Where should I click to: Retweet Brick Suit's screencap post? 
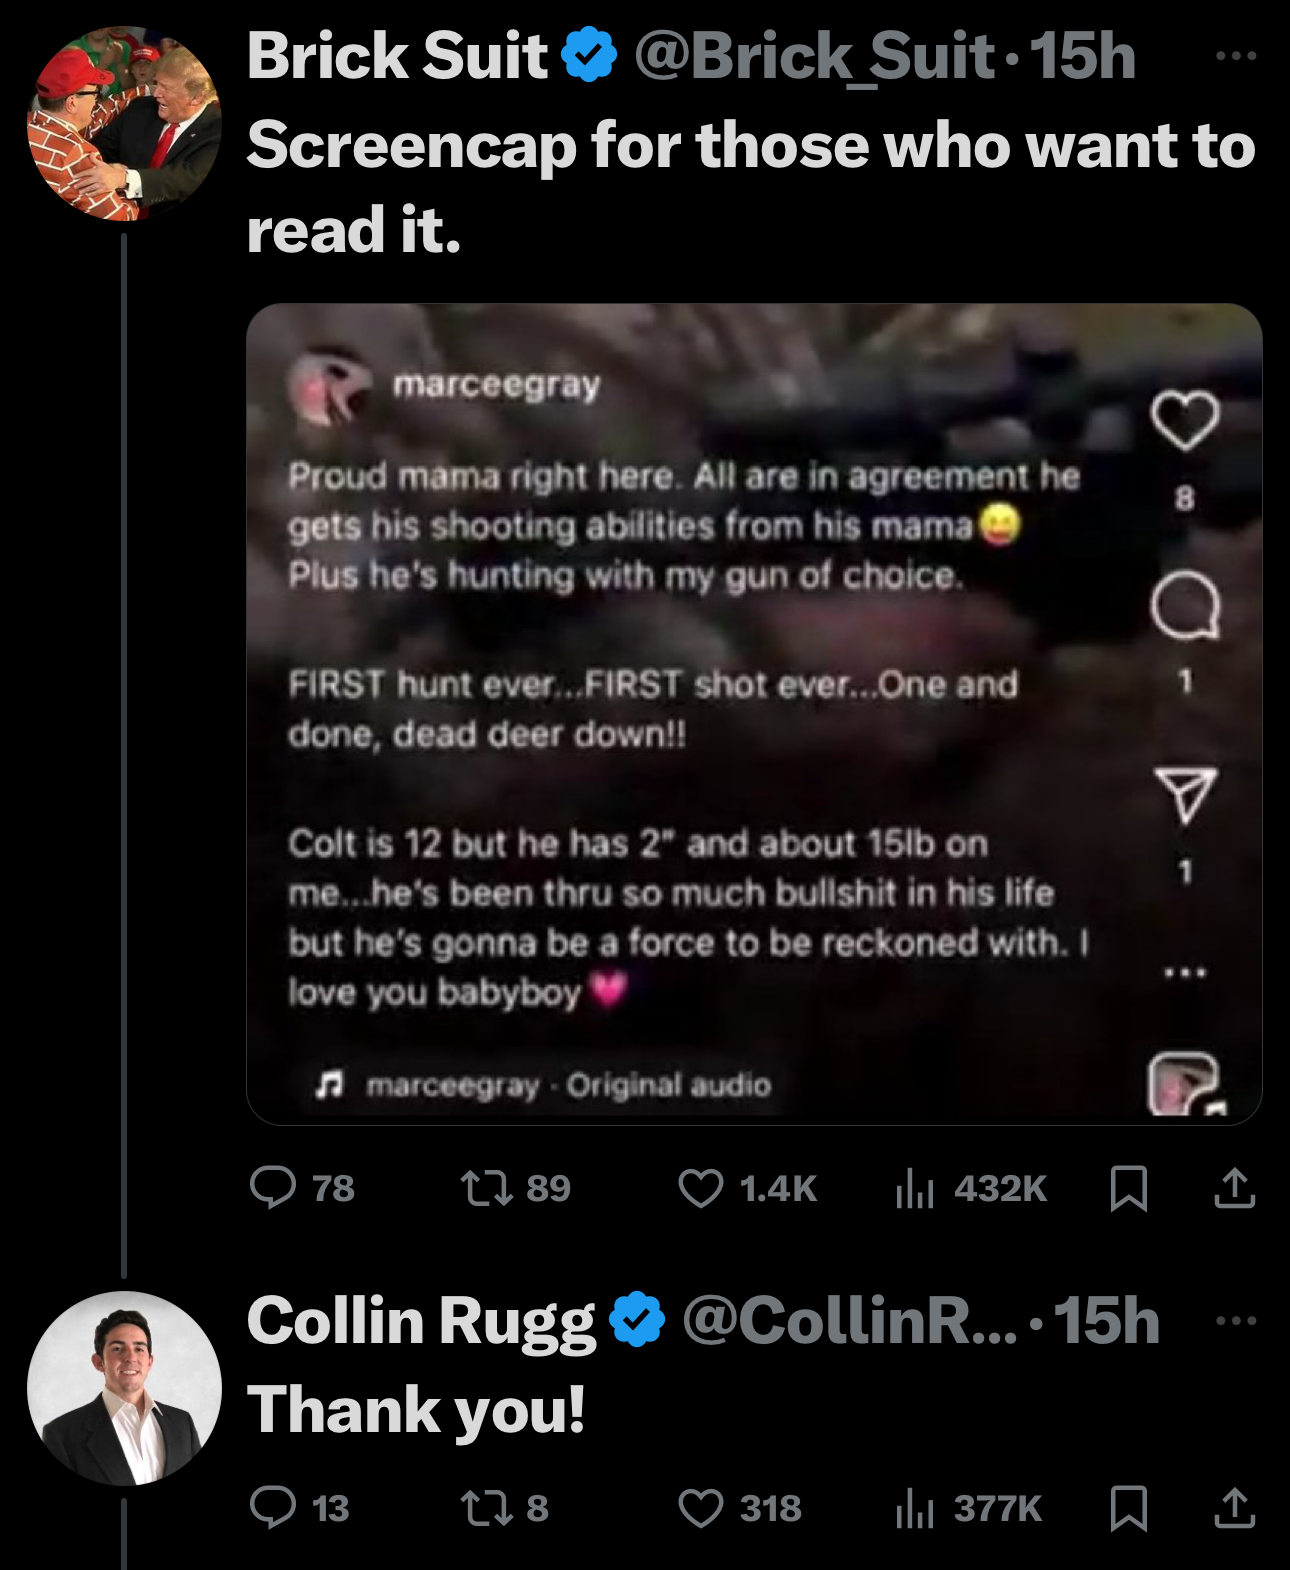tap(487, 1188)
